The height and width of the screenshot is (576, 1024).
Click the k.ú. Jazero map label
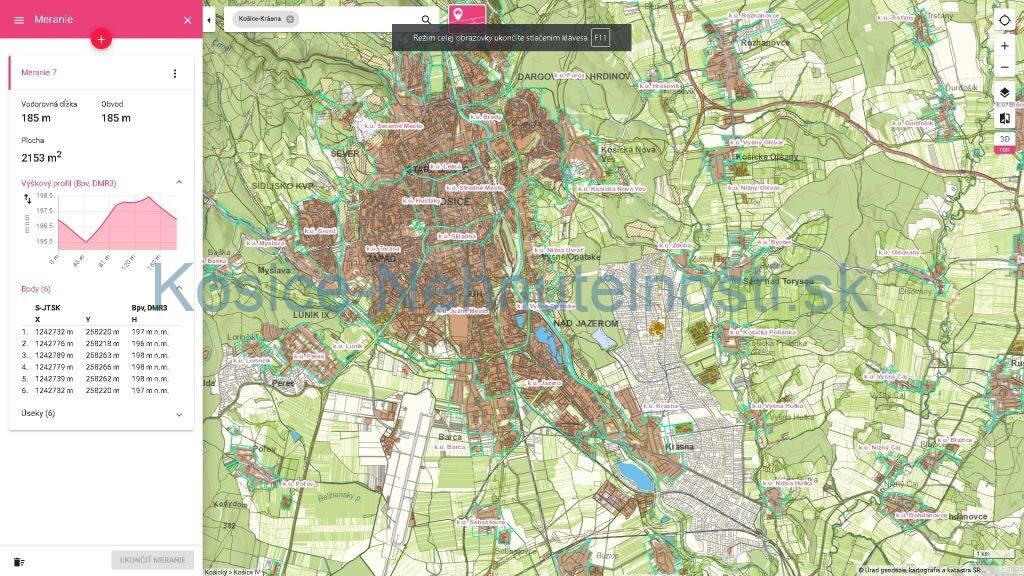[x=543, y=383]
